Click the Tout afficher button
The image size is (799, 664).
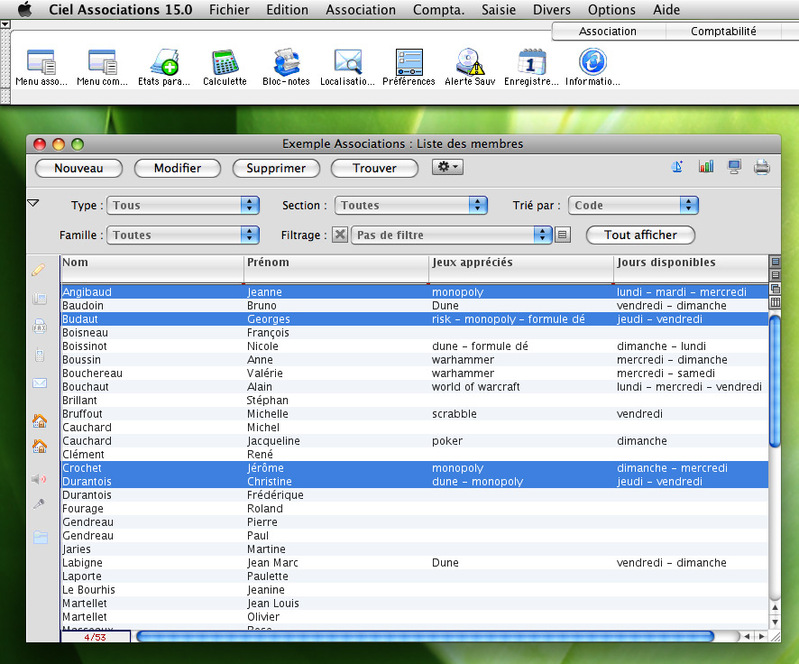640,235
